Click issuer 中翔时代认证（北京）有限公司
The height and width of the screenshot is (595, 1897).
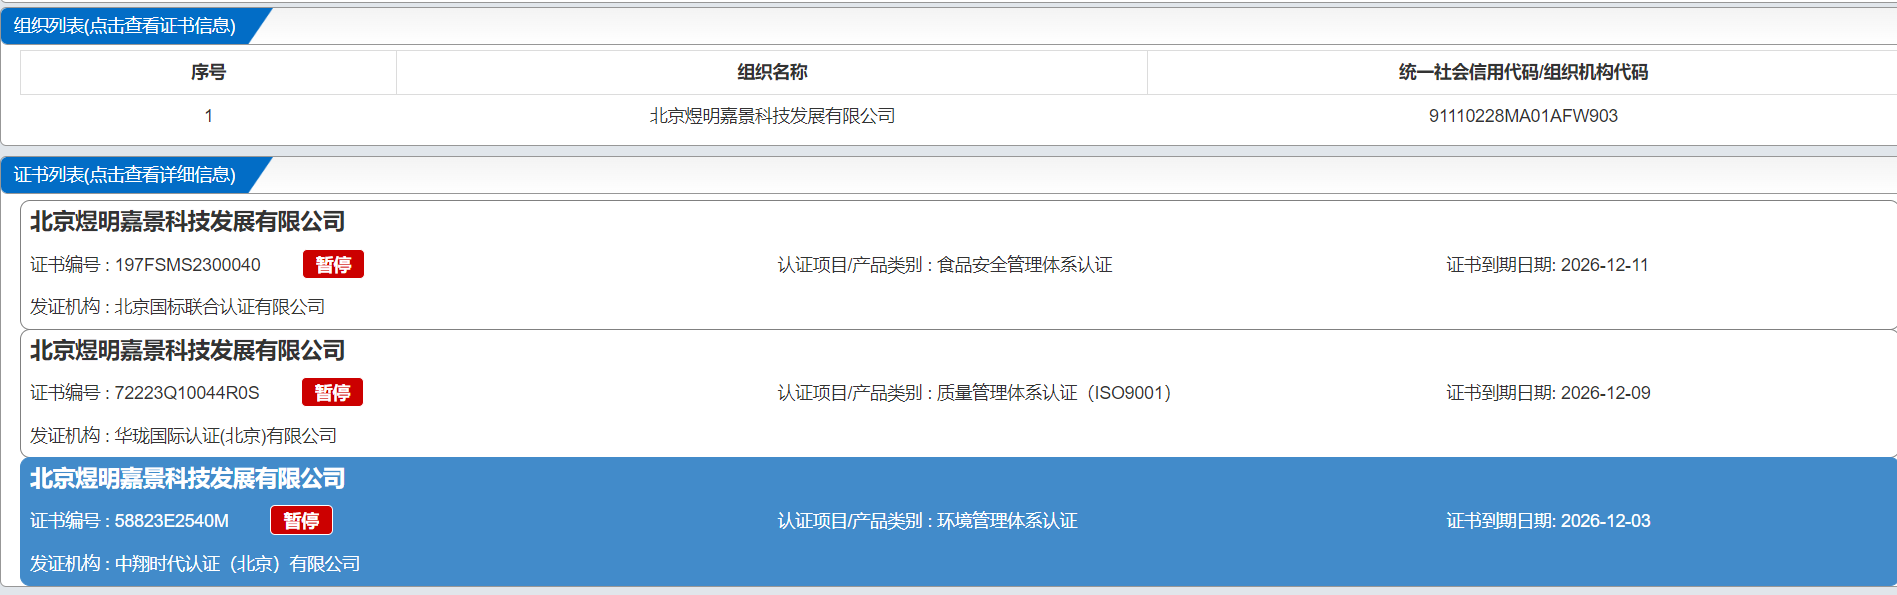point(238,564)
